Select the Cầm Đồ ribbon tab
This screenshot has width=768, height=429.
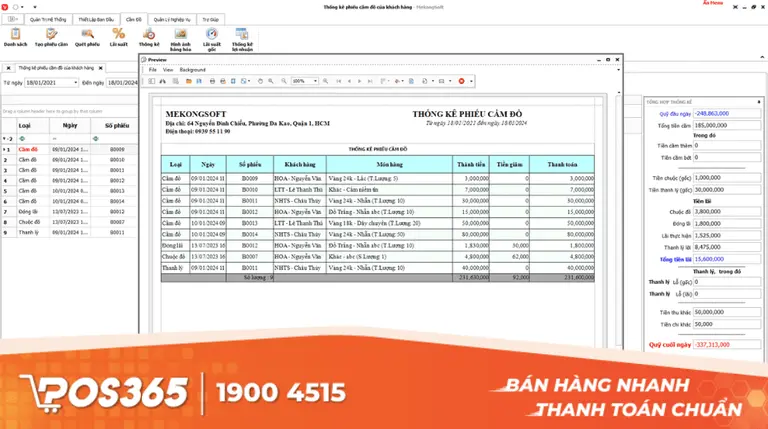click(x=133, y=20)
